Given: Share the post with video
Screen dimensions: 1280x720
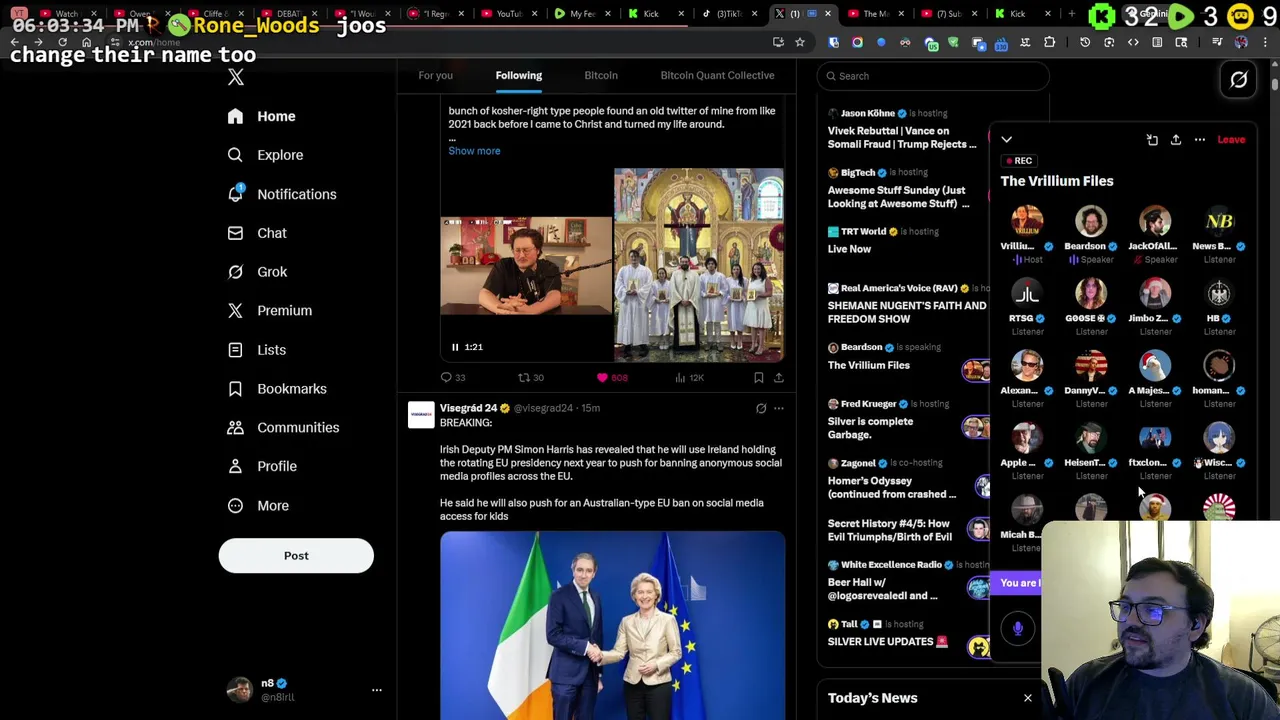Looking at the screenshot, I should click(x=778, y=378).
